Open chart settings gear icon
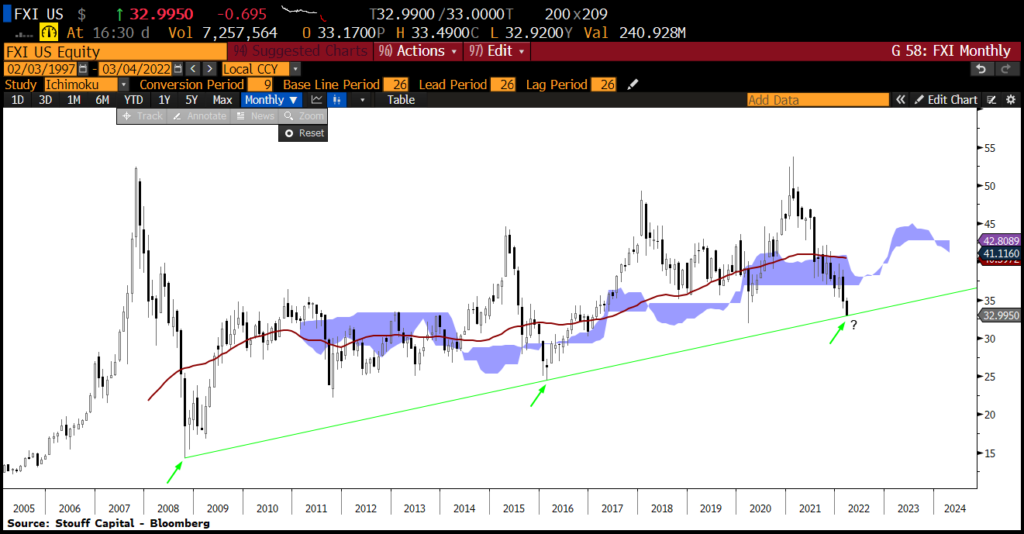The width and height of the screenshot is (1024, 534). click(x=1010, y=100)
